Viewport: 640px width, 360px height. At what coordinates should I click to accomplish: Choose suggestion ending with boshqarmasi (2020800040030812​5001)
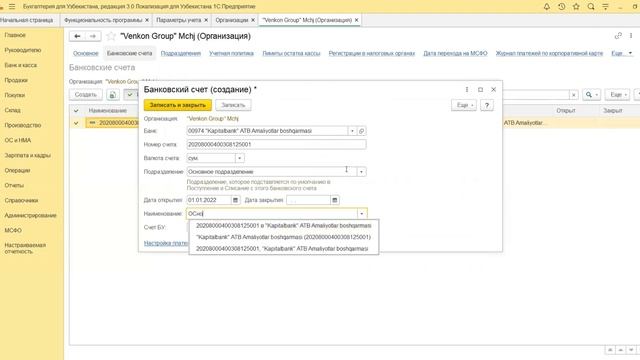pos(283,237)
